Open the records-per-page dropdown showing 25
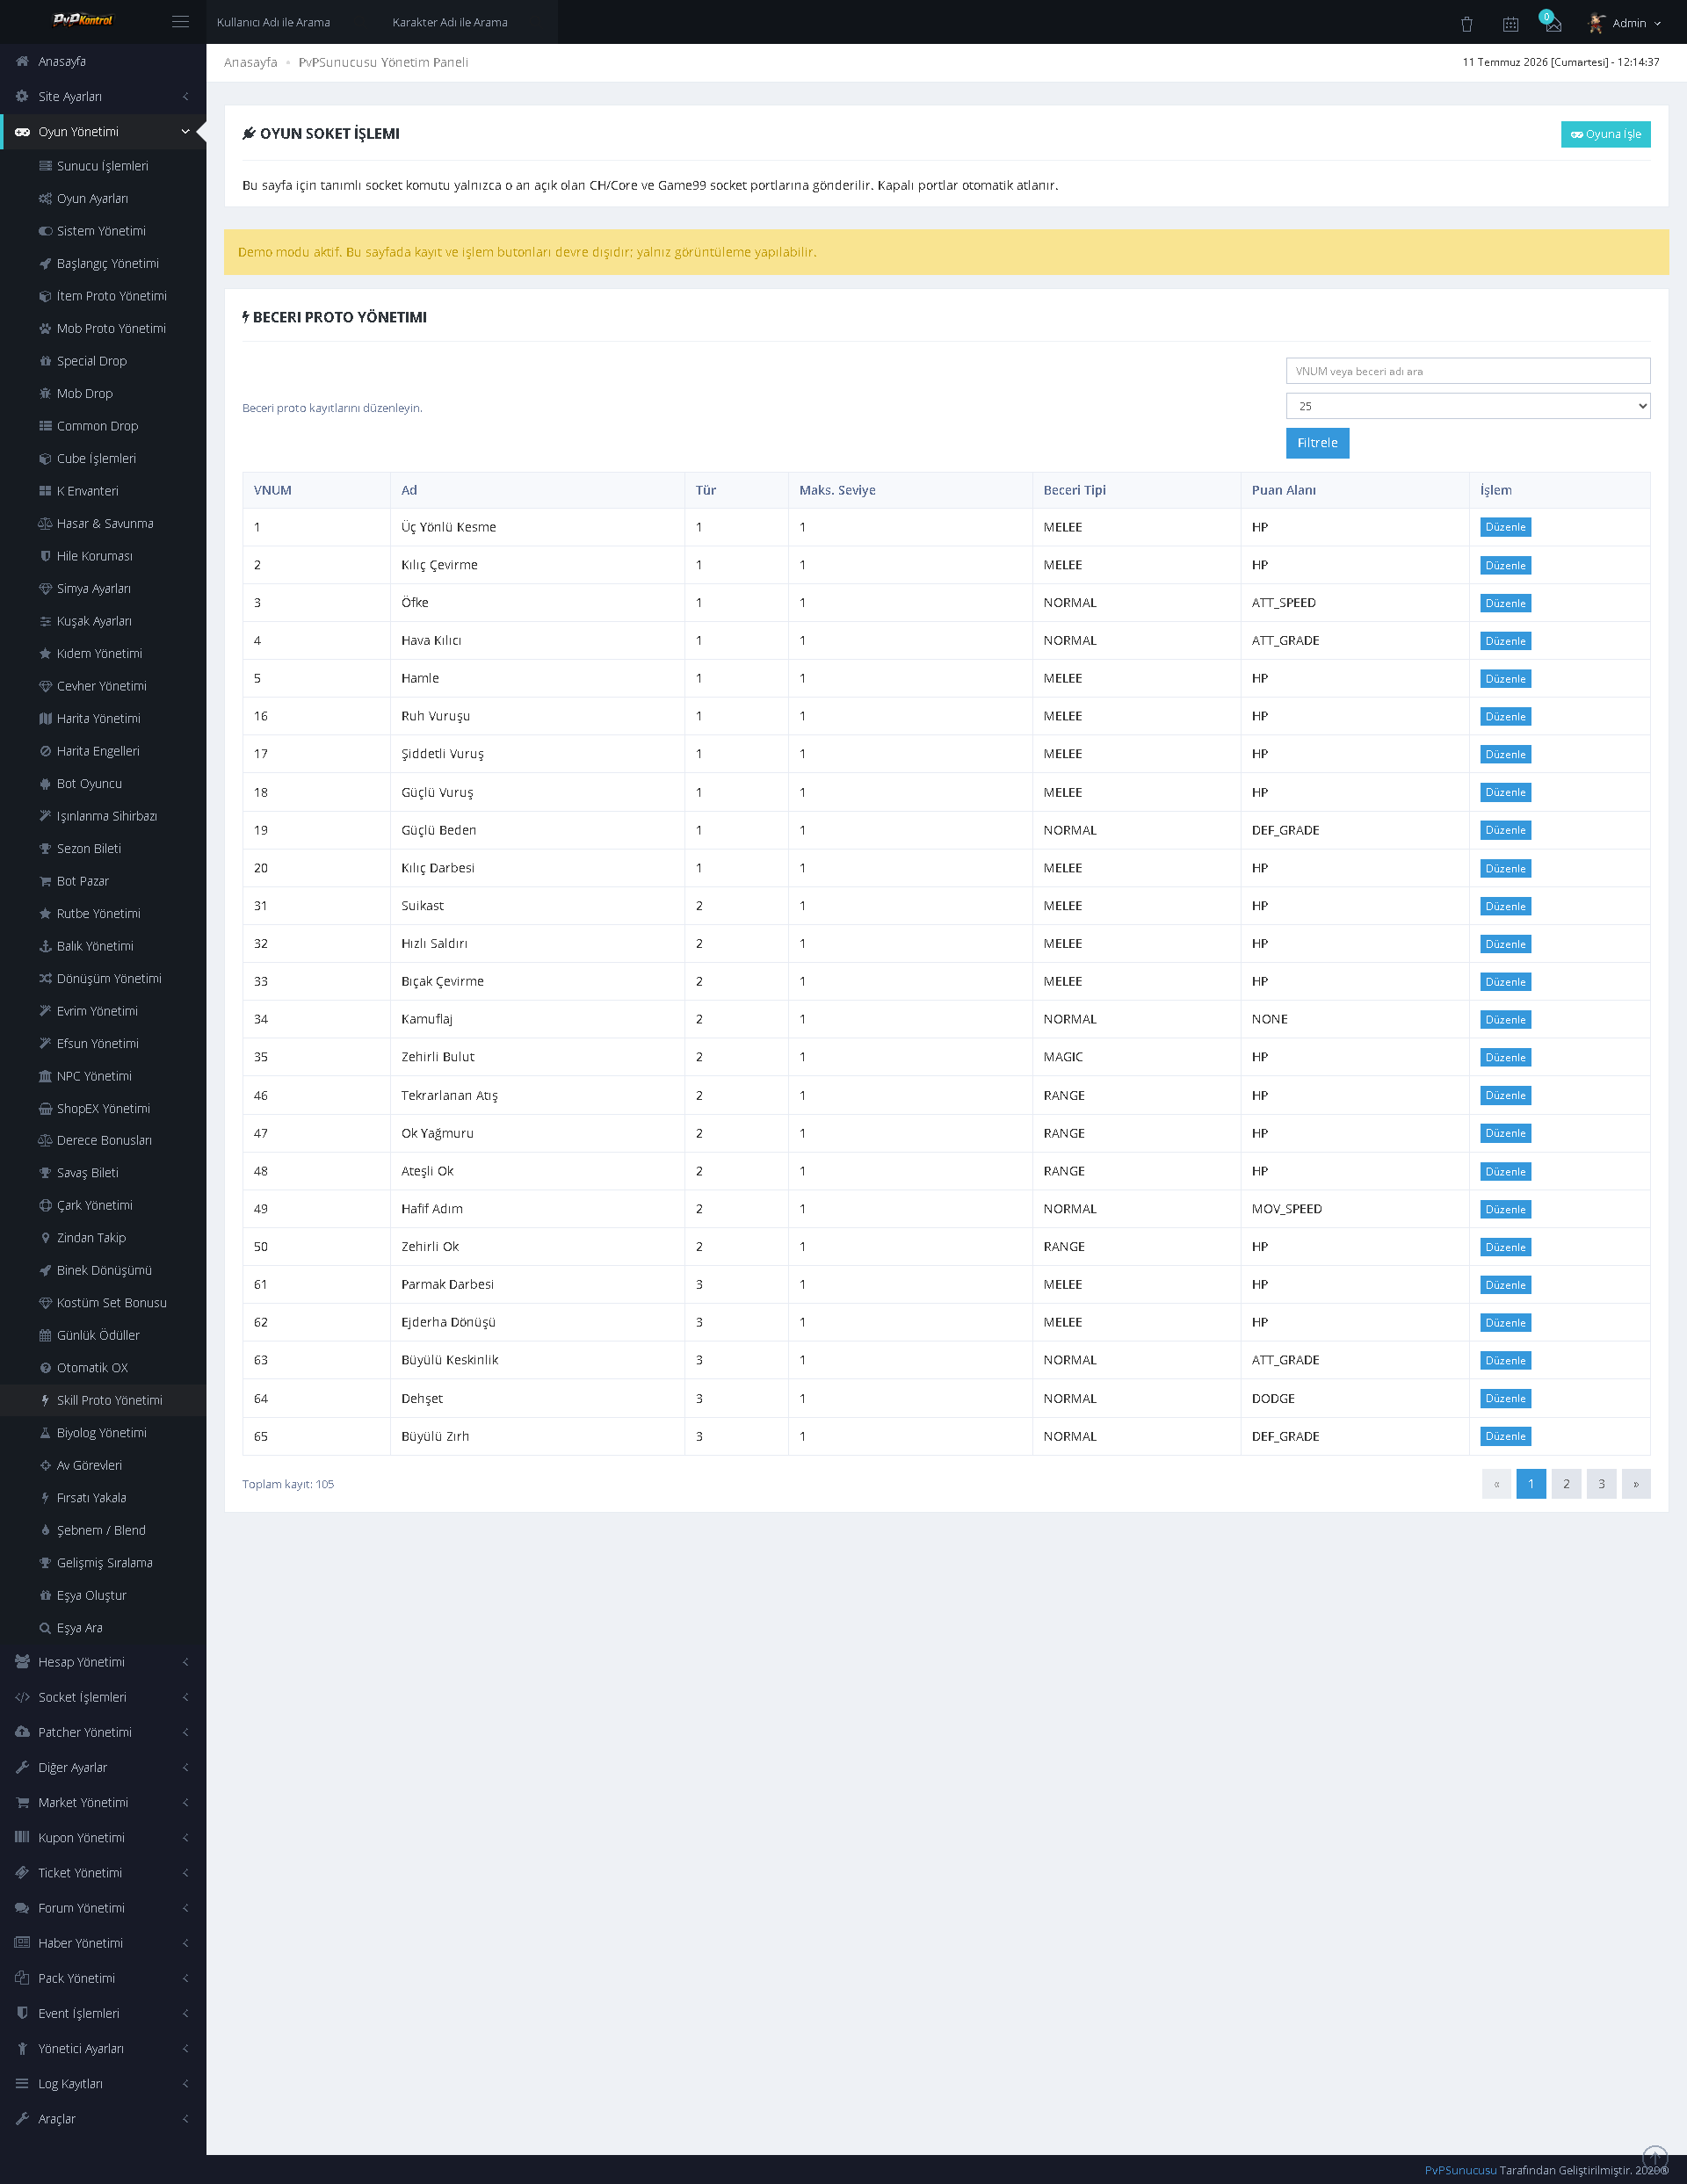This screenshot has height=2184, width=1687. click(1467, 406)
